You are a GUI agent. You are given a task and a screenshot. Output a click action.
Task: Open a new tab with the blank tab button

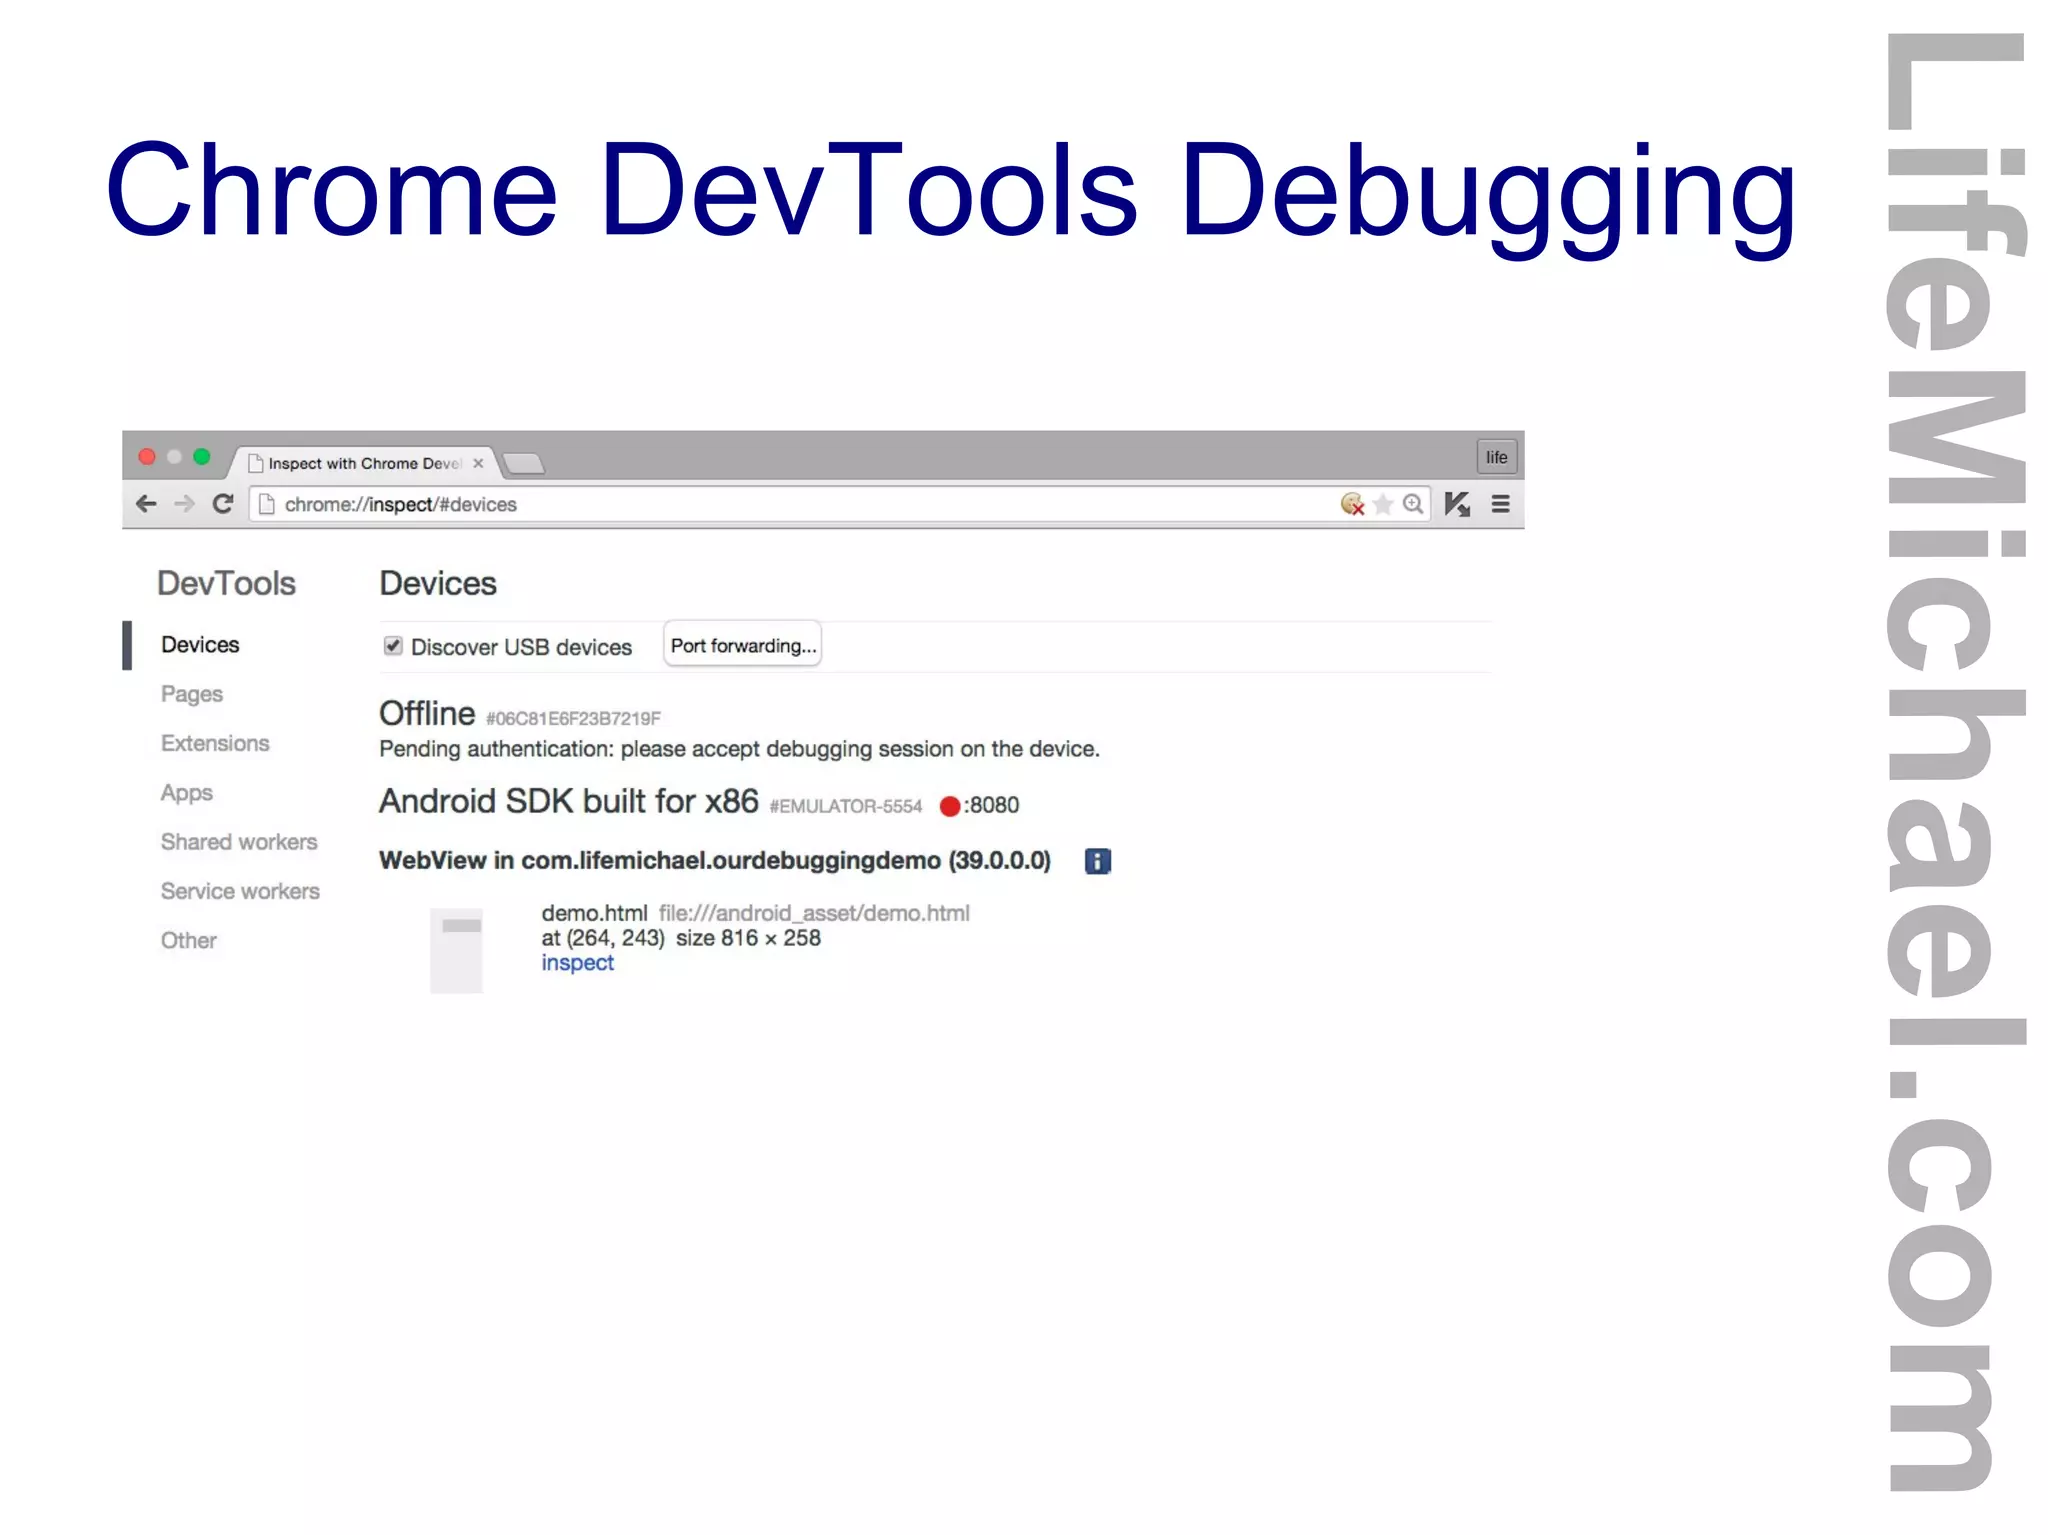click(524, 463)
